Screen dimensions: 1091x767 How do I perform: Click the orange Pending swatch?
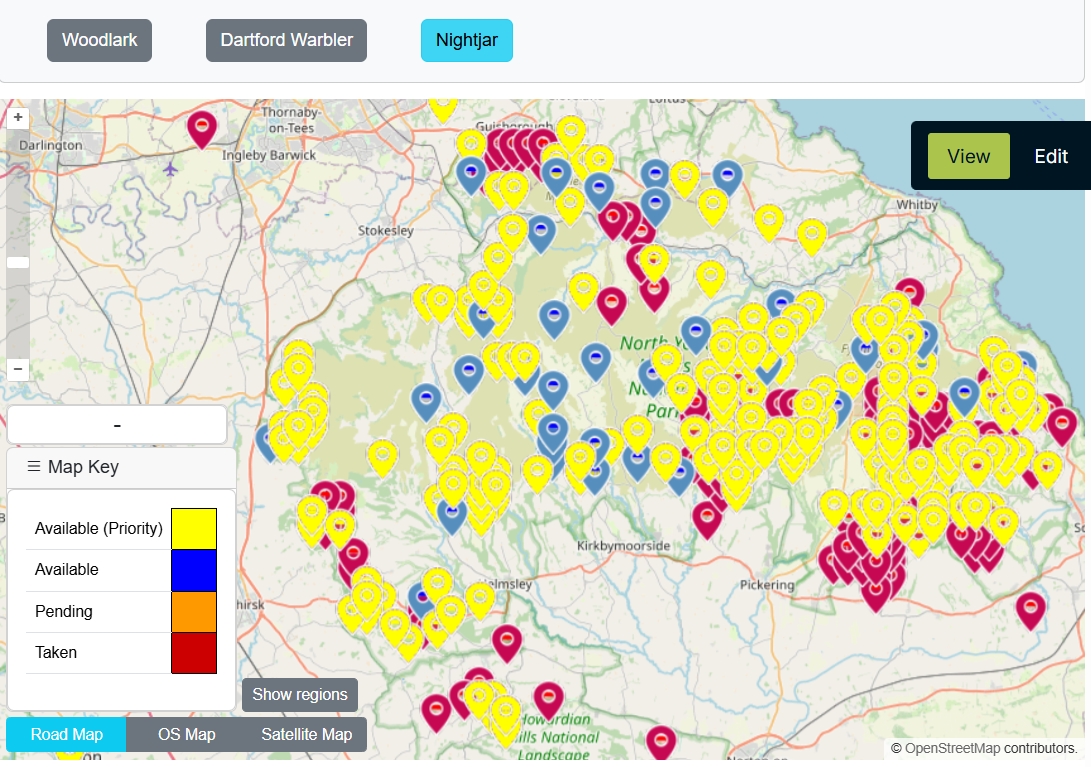point(194,612)
